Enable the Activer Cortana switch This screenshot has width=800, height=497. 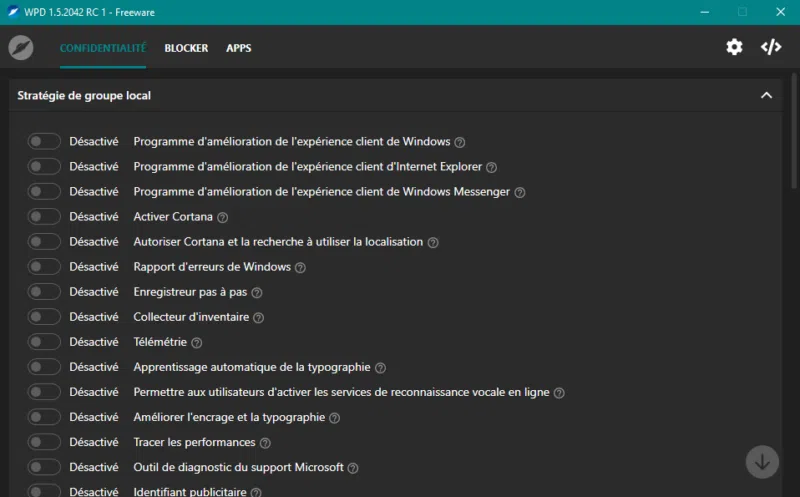pos(44,216)
